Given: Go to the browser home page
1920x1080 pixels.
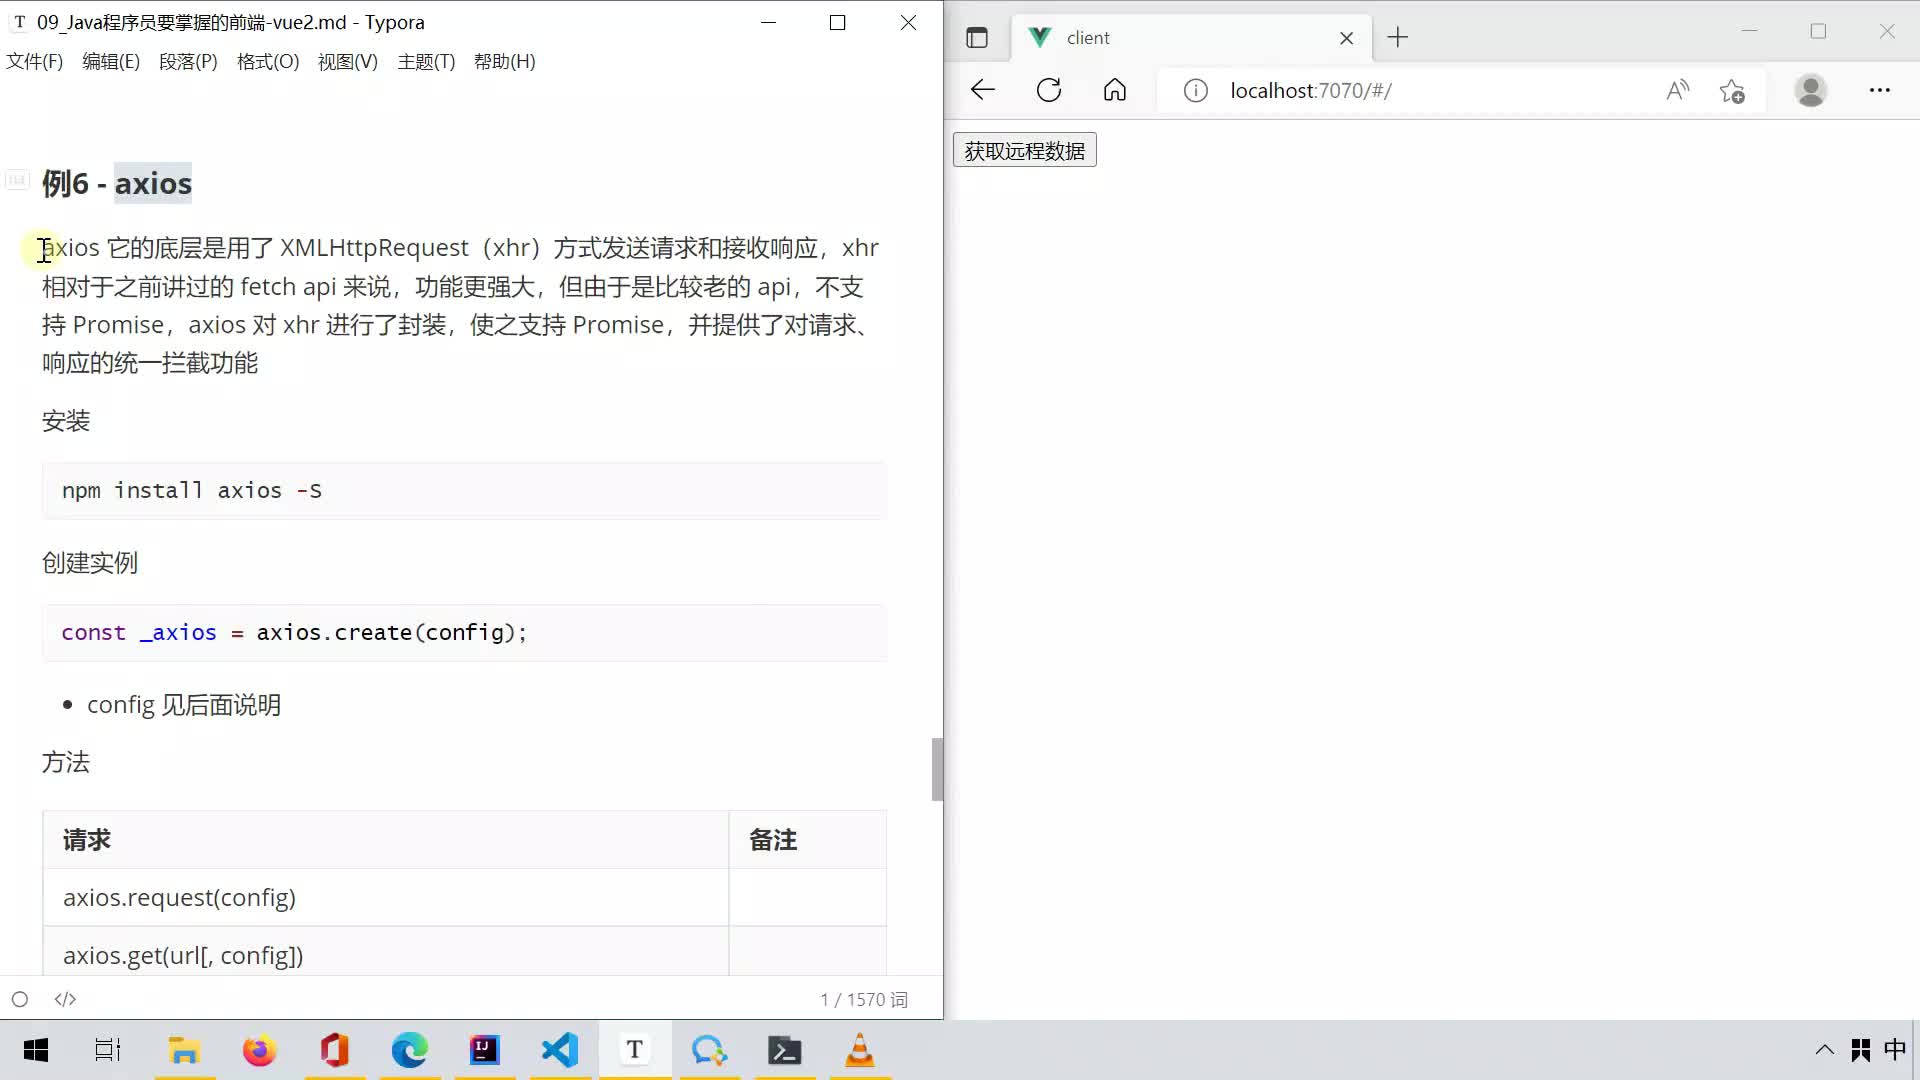Looking at the screenshot, I should pos(1115,91).
